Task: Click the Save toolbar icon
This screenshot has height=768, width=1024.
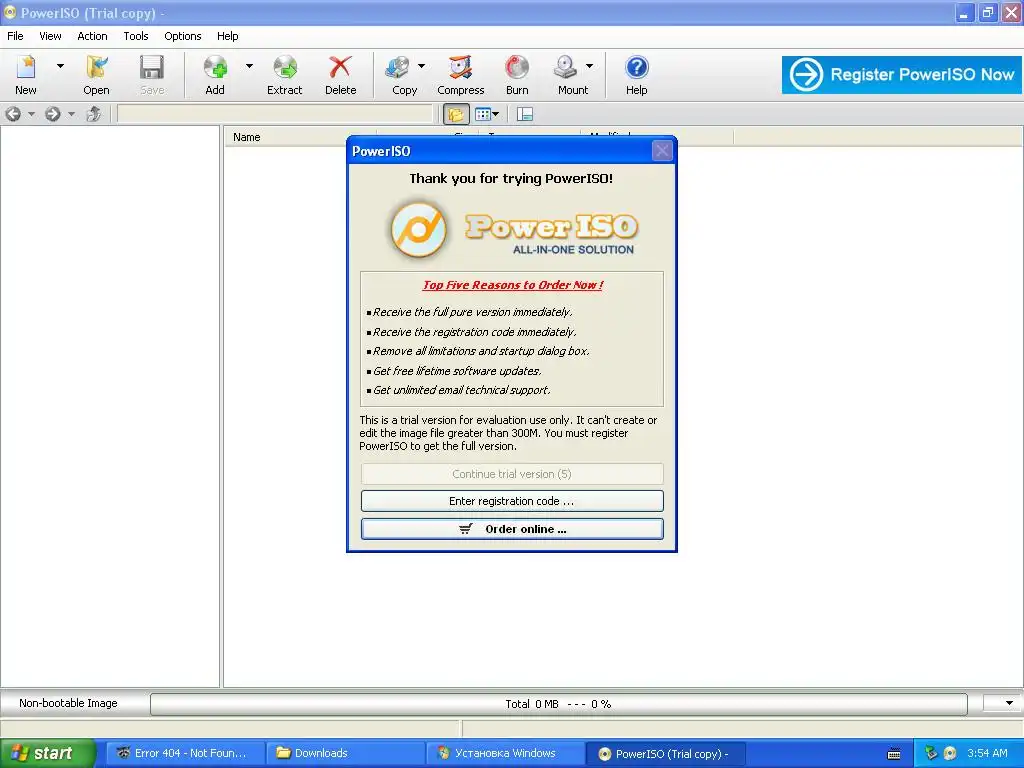Action: [x=152, y=74]
